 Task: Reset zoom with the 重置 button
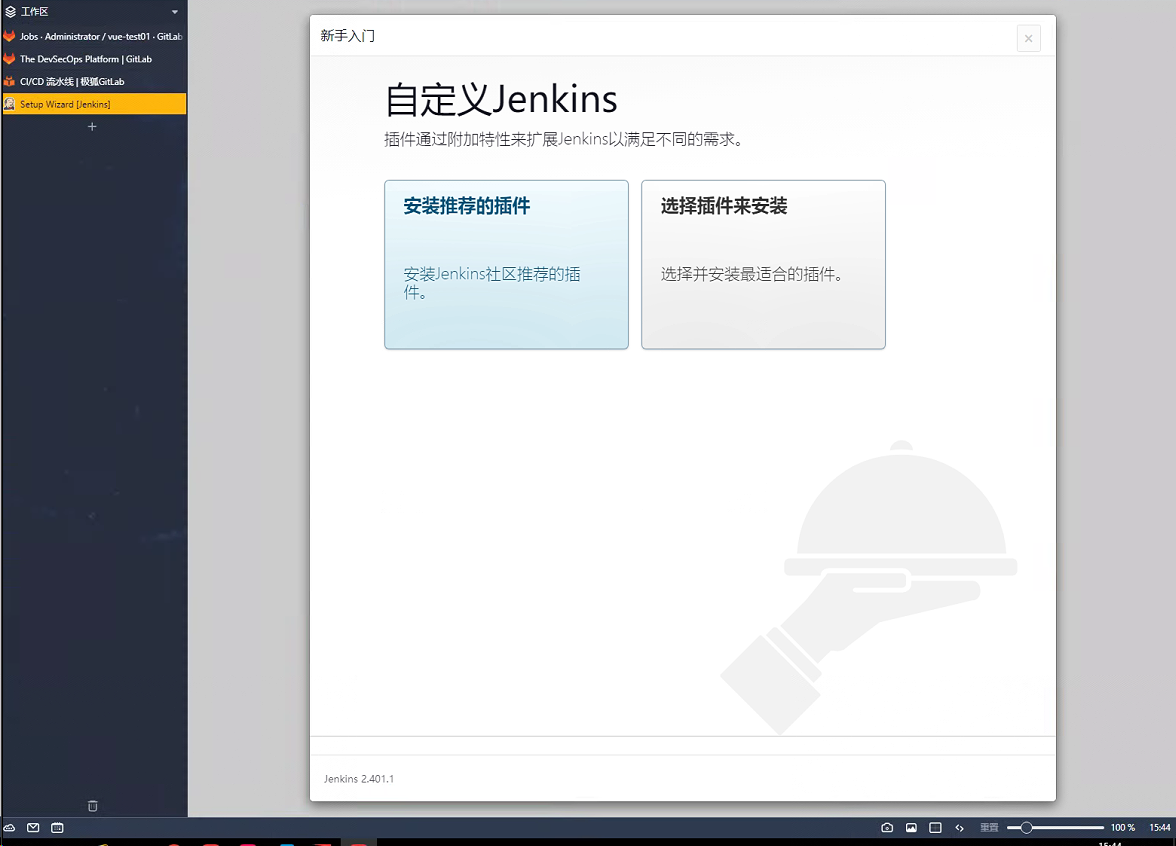989,827
